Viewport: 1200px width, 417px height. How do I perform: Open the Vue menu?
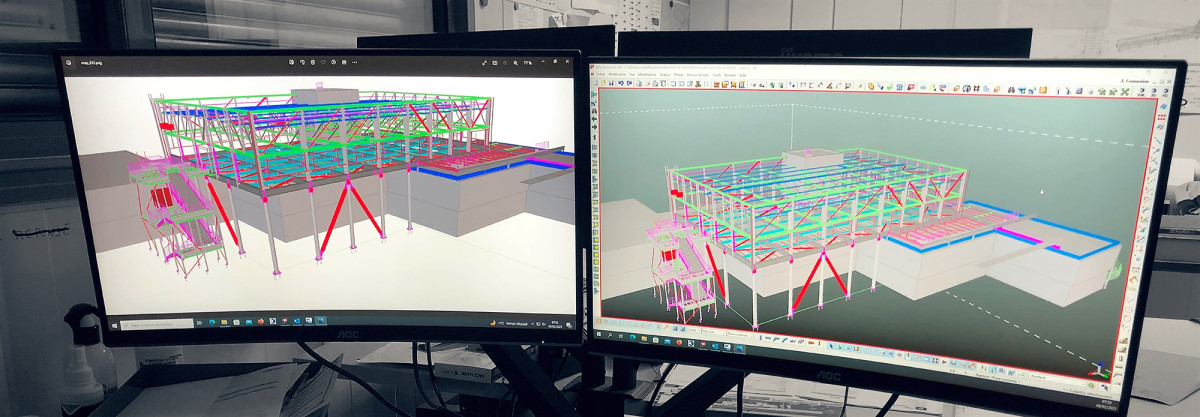coord(632,74)
